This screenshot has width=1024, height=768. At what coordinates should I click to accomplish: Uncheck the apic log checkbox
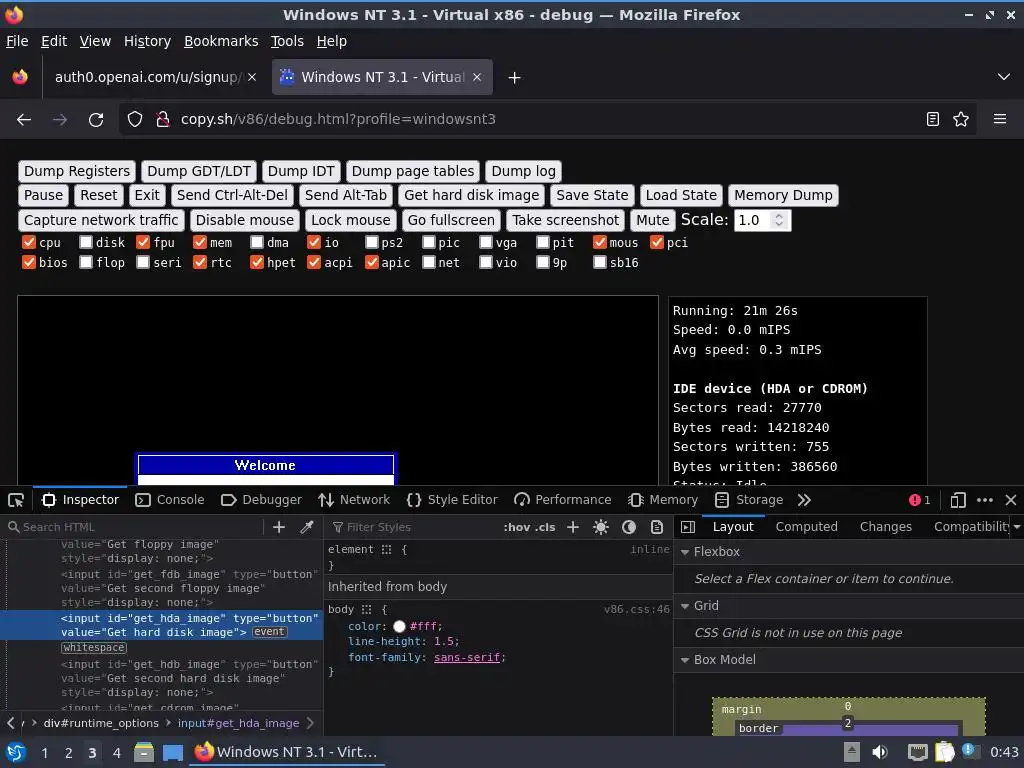pyautogui.click(x=372, y=263)
